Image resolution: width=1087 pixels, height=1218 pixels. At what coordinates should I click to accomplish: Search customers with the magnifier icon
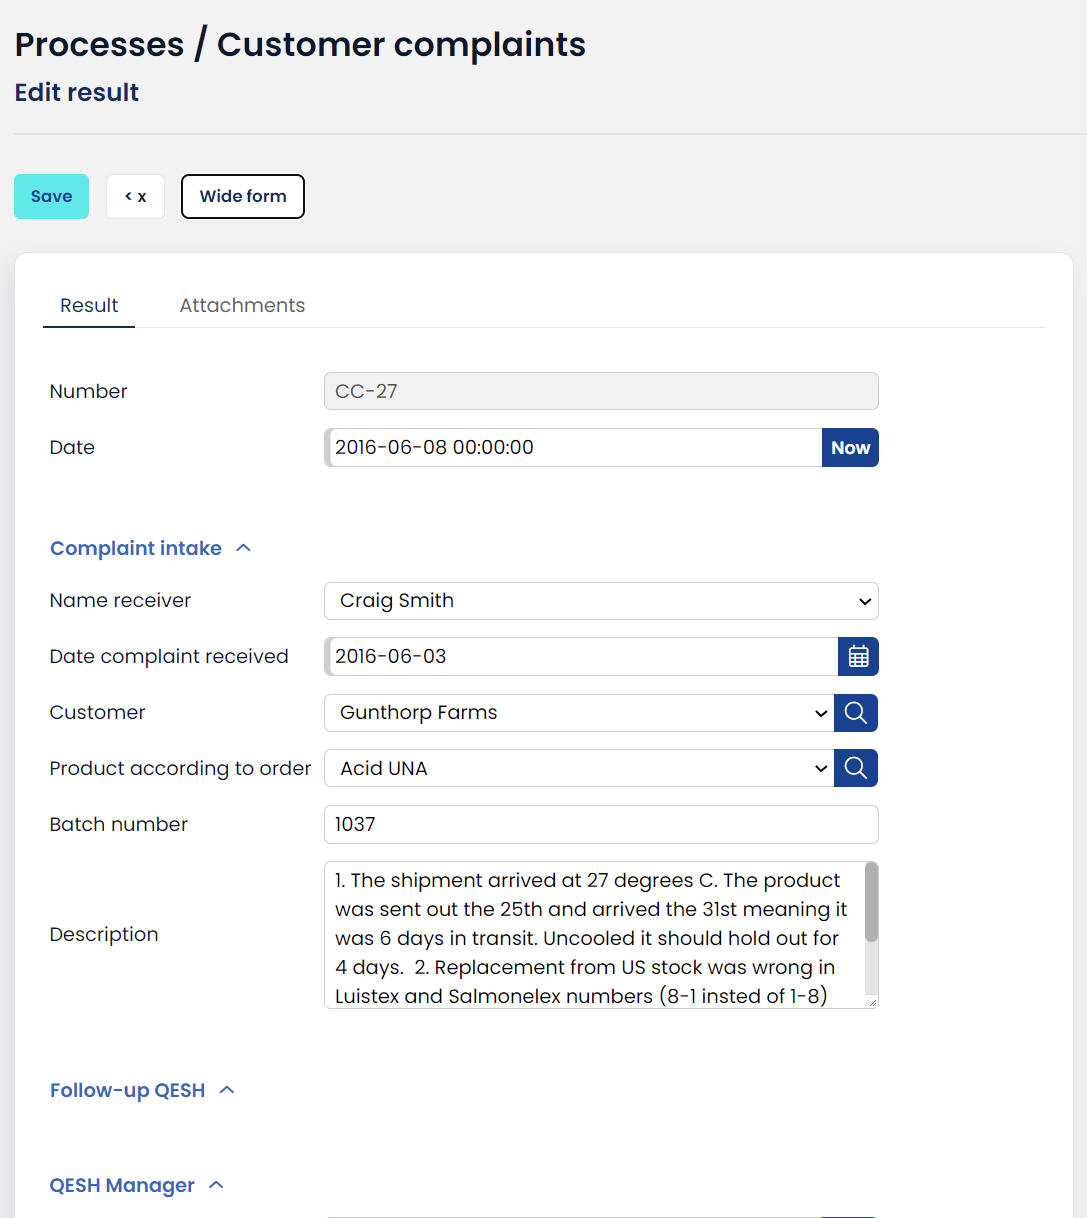tap(856, 713)
